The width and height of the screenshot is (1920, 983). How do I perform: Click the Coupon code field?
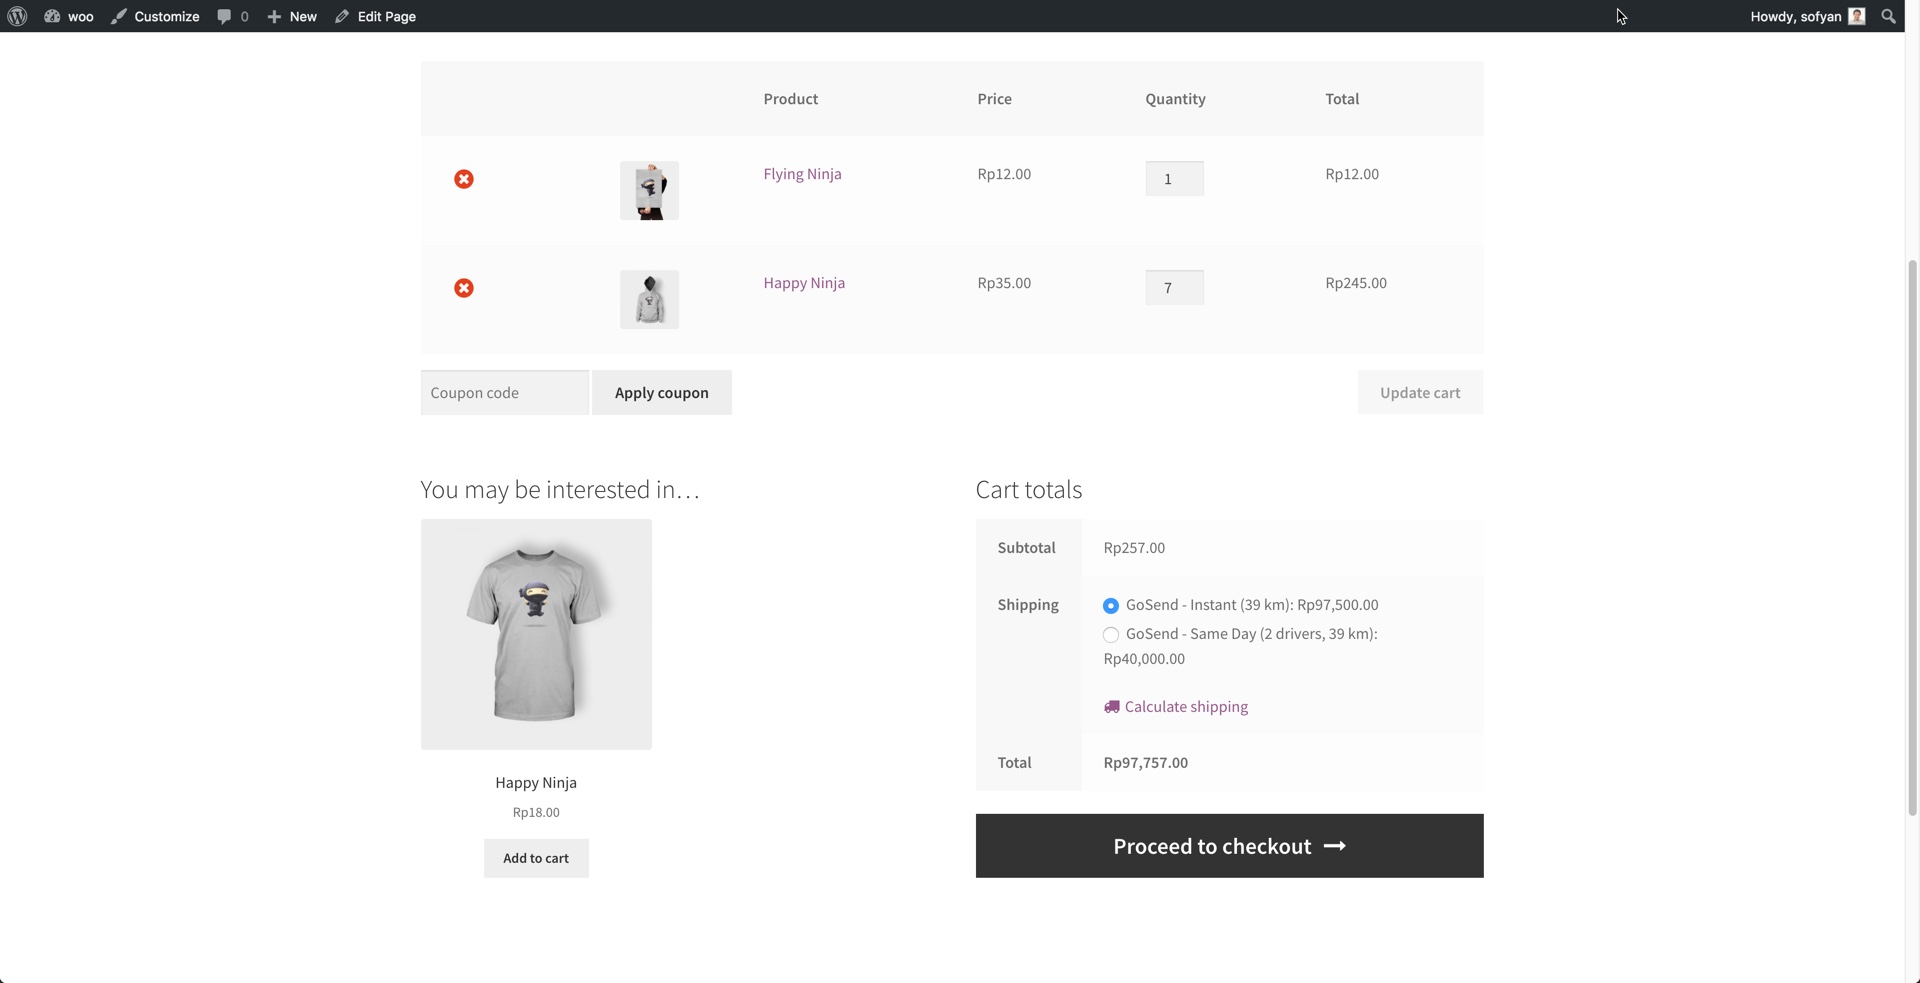pyautogui.click(x=504, y=392)
